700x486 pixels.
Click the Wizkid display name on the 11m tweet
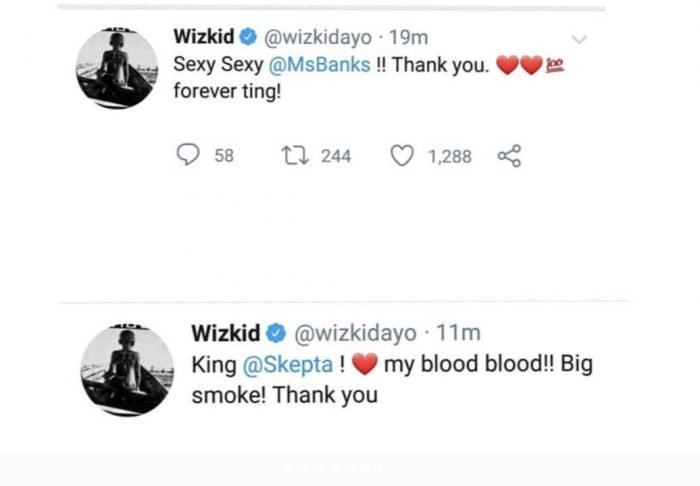(226, 333)
